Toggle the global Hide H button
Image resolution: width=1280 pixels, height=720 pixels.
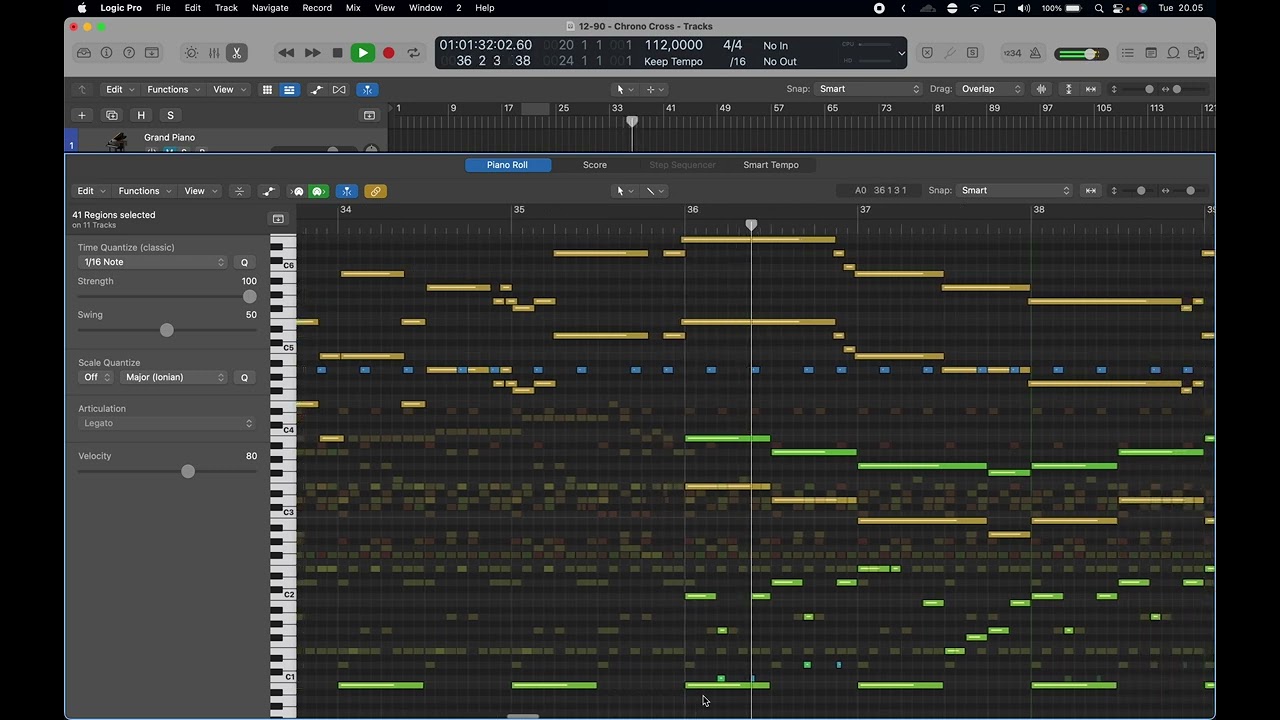(141, 115)
